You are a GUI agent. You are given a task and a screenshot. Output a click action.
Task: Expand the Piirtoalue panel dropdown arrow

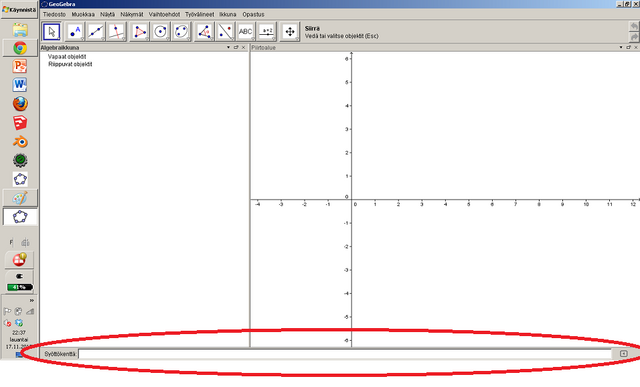(621, 47)
